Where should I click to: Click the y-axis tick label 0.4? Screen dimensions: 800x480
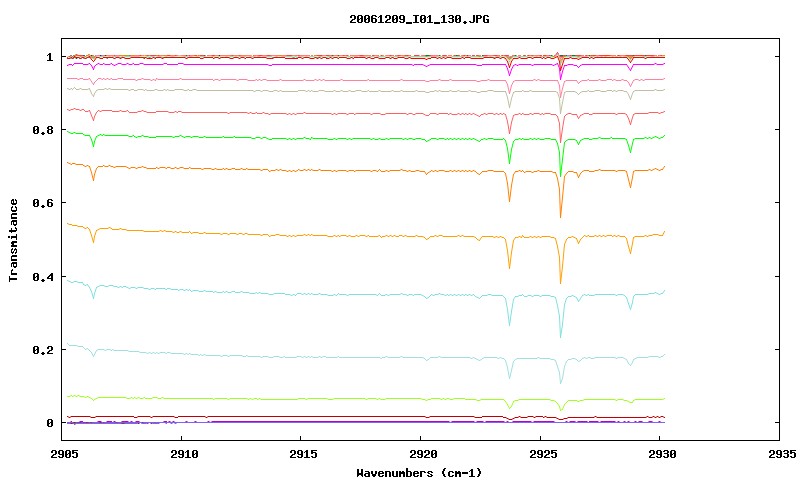[x=43, y=276]
